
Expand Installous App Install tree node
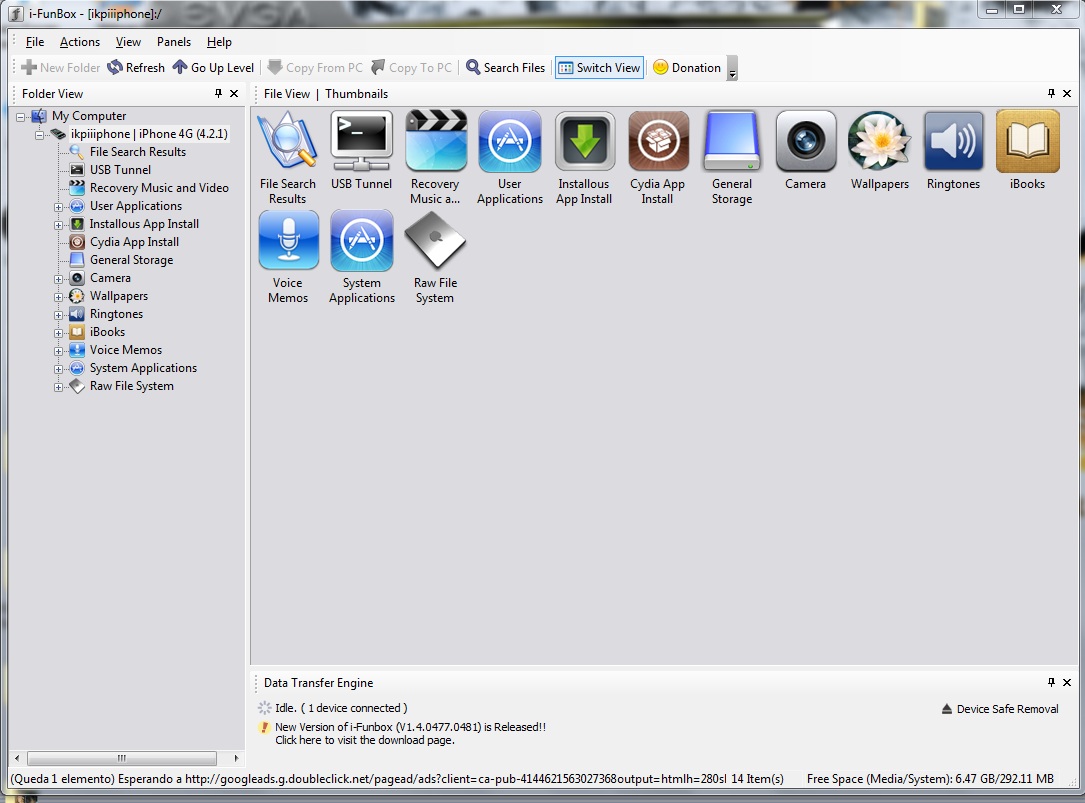click(59, 225)
